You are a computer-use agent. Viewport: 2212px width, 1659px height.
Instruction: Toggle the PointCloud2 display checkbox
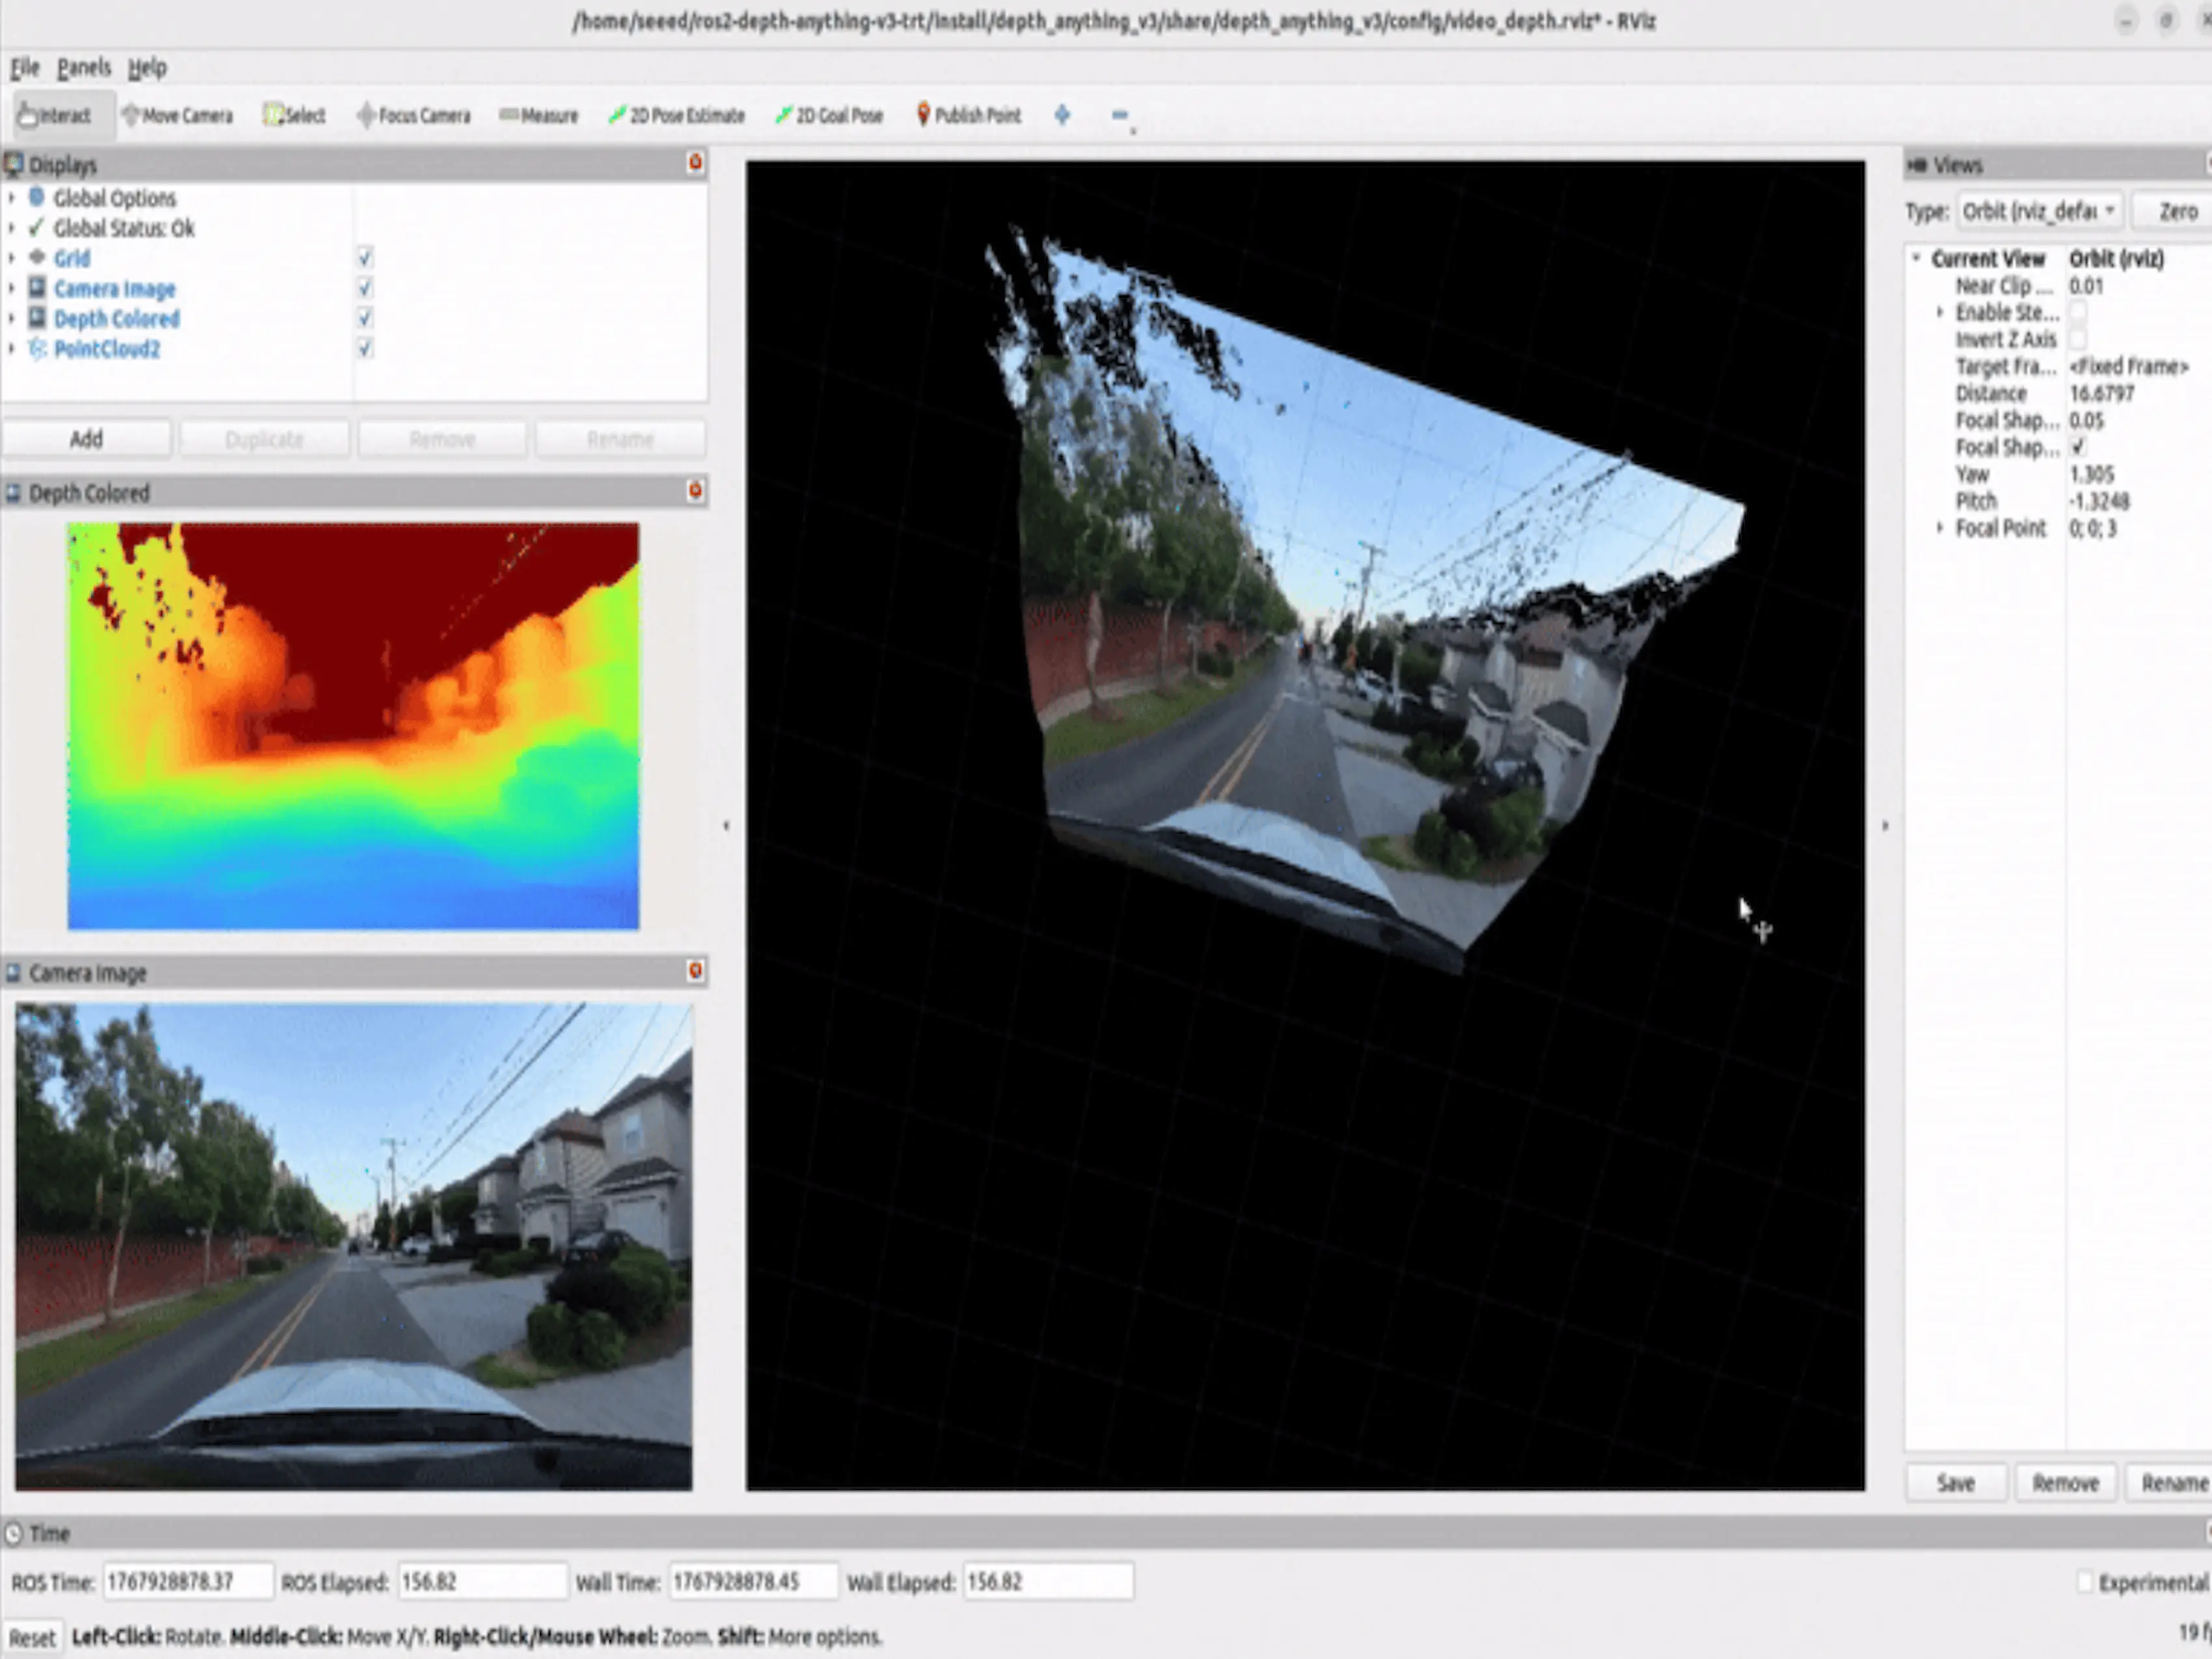click(365, 348)
